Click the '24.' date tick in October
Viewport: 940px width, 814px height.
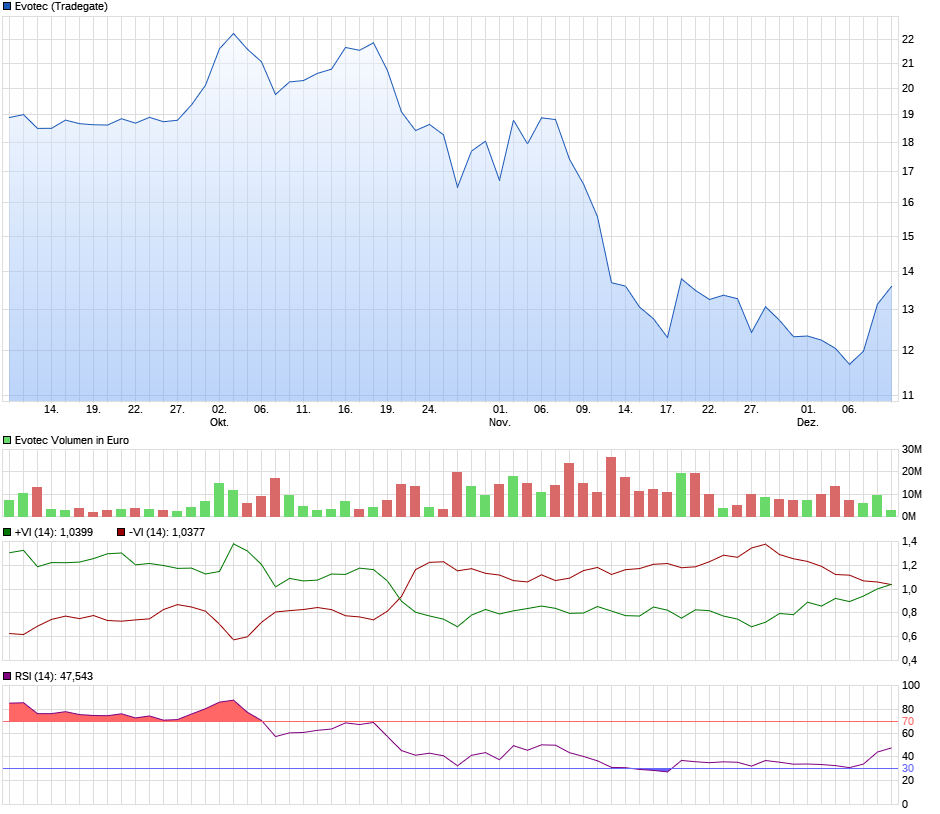429,409
